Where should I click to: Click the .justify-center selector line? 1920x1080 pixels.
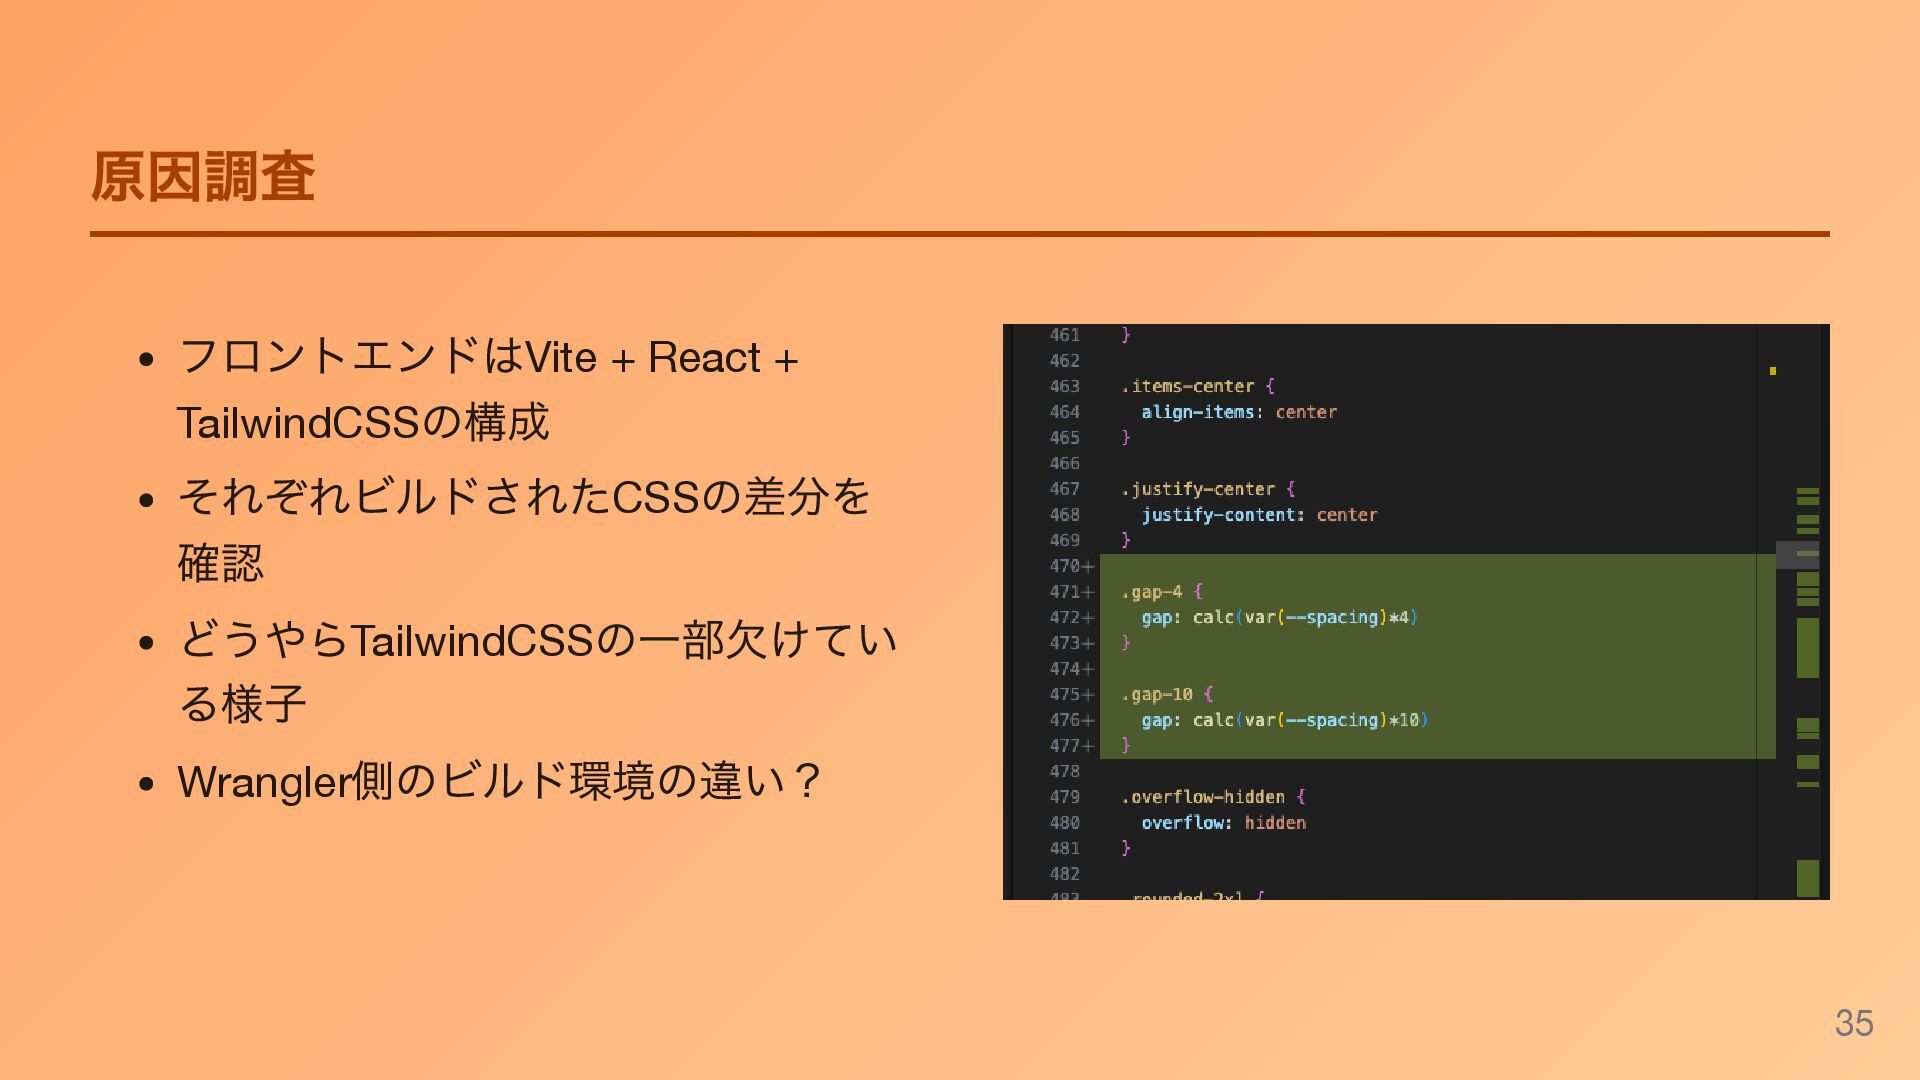pyautogui.click(x=1198, y=489)
